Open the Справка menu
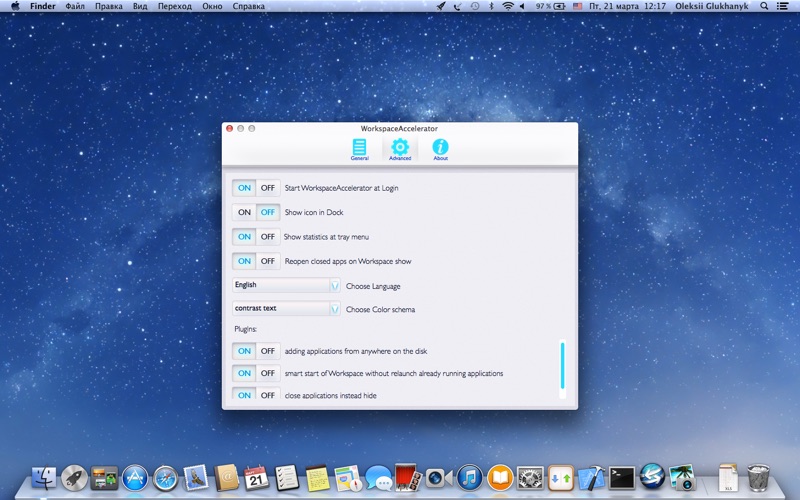This screenshot has height=500, width=800. coord(248,6)
